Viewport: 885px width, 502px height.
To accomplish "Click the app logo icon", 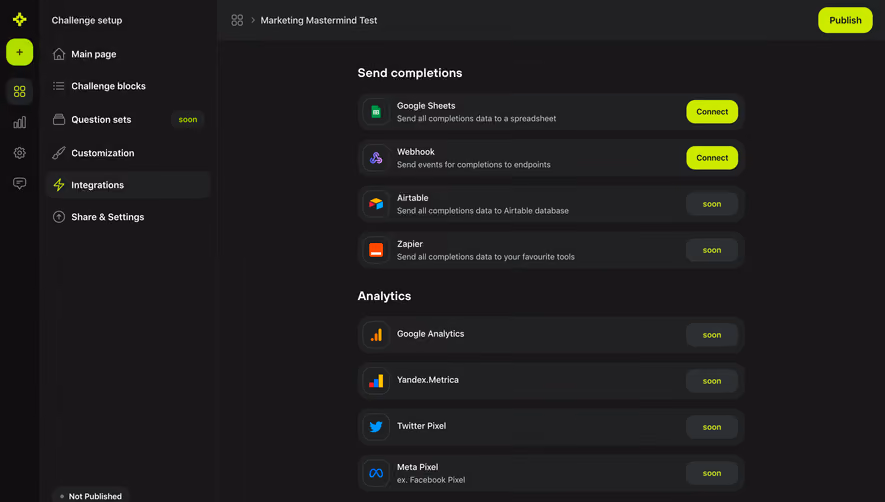I will (x=20, y=20).
